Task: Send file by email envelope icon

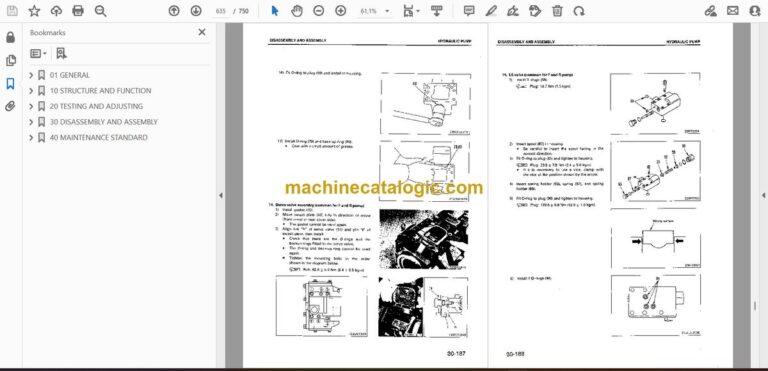Action: (x=733, y=11)
